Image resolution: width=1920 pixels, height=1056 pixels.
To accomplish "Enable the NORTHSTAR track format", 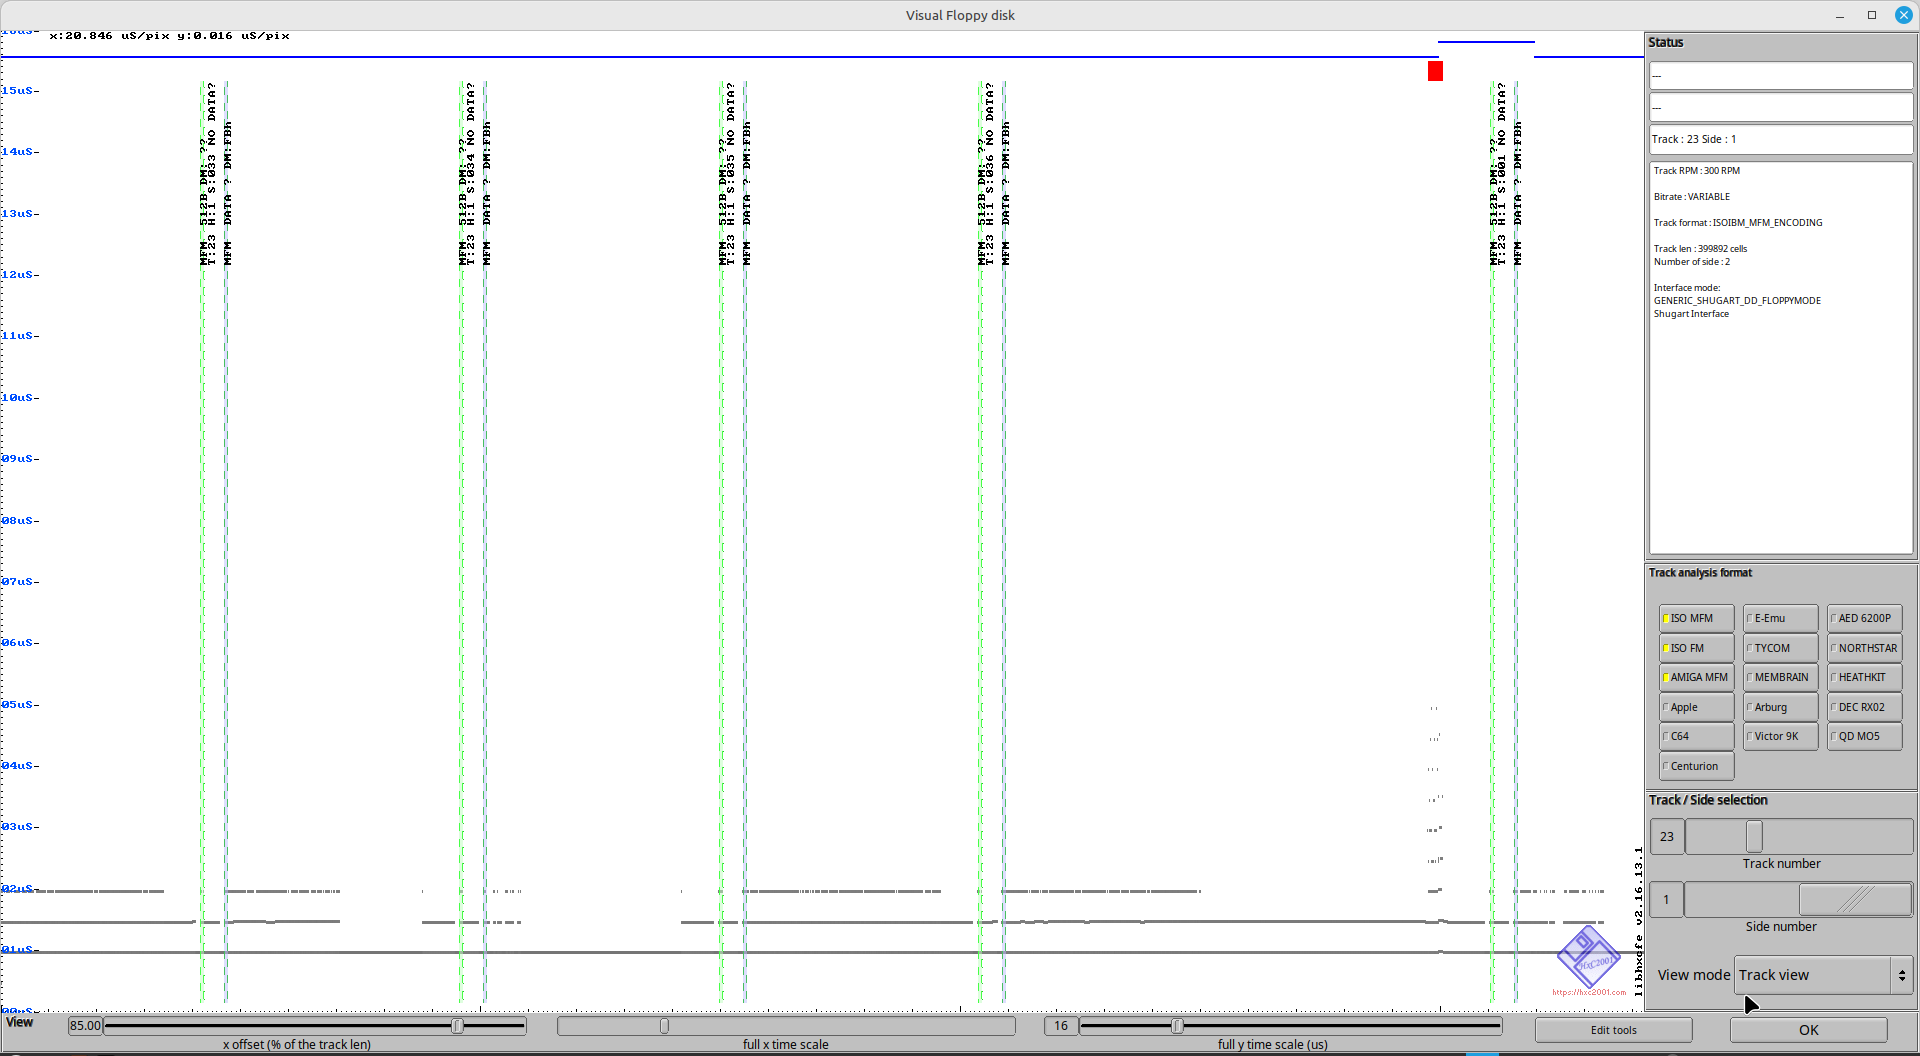I will coord(1864,648).
